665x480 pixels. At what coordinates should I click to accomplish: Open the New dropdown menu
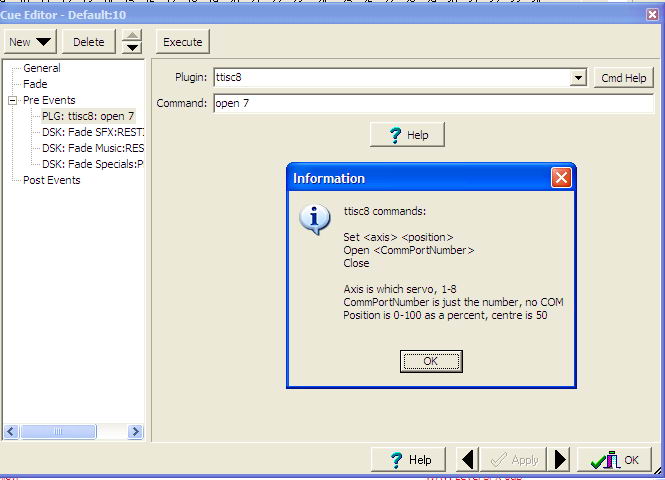[x=31, y=42]
